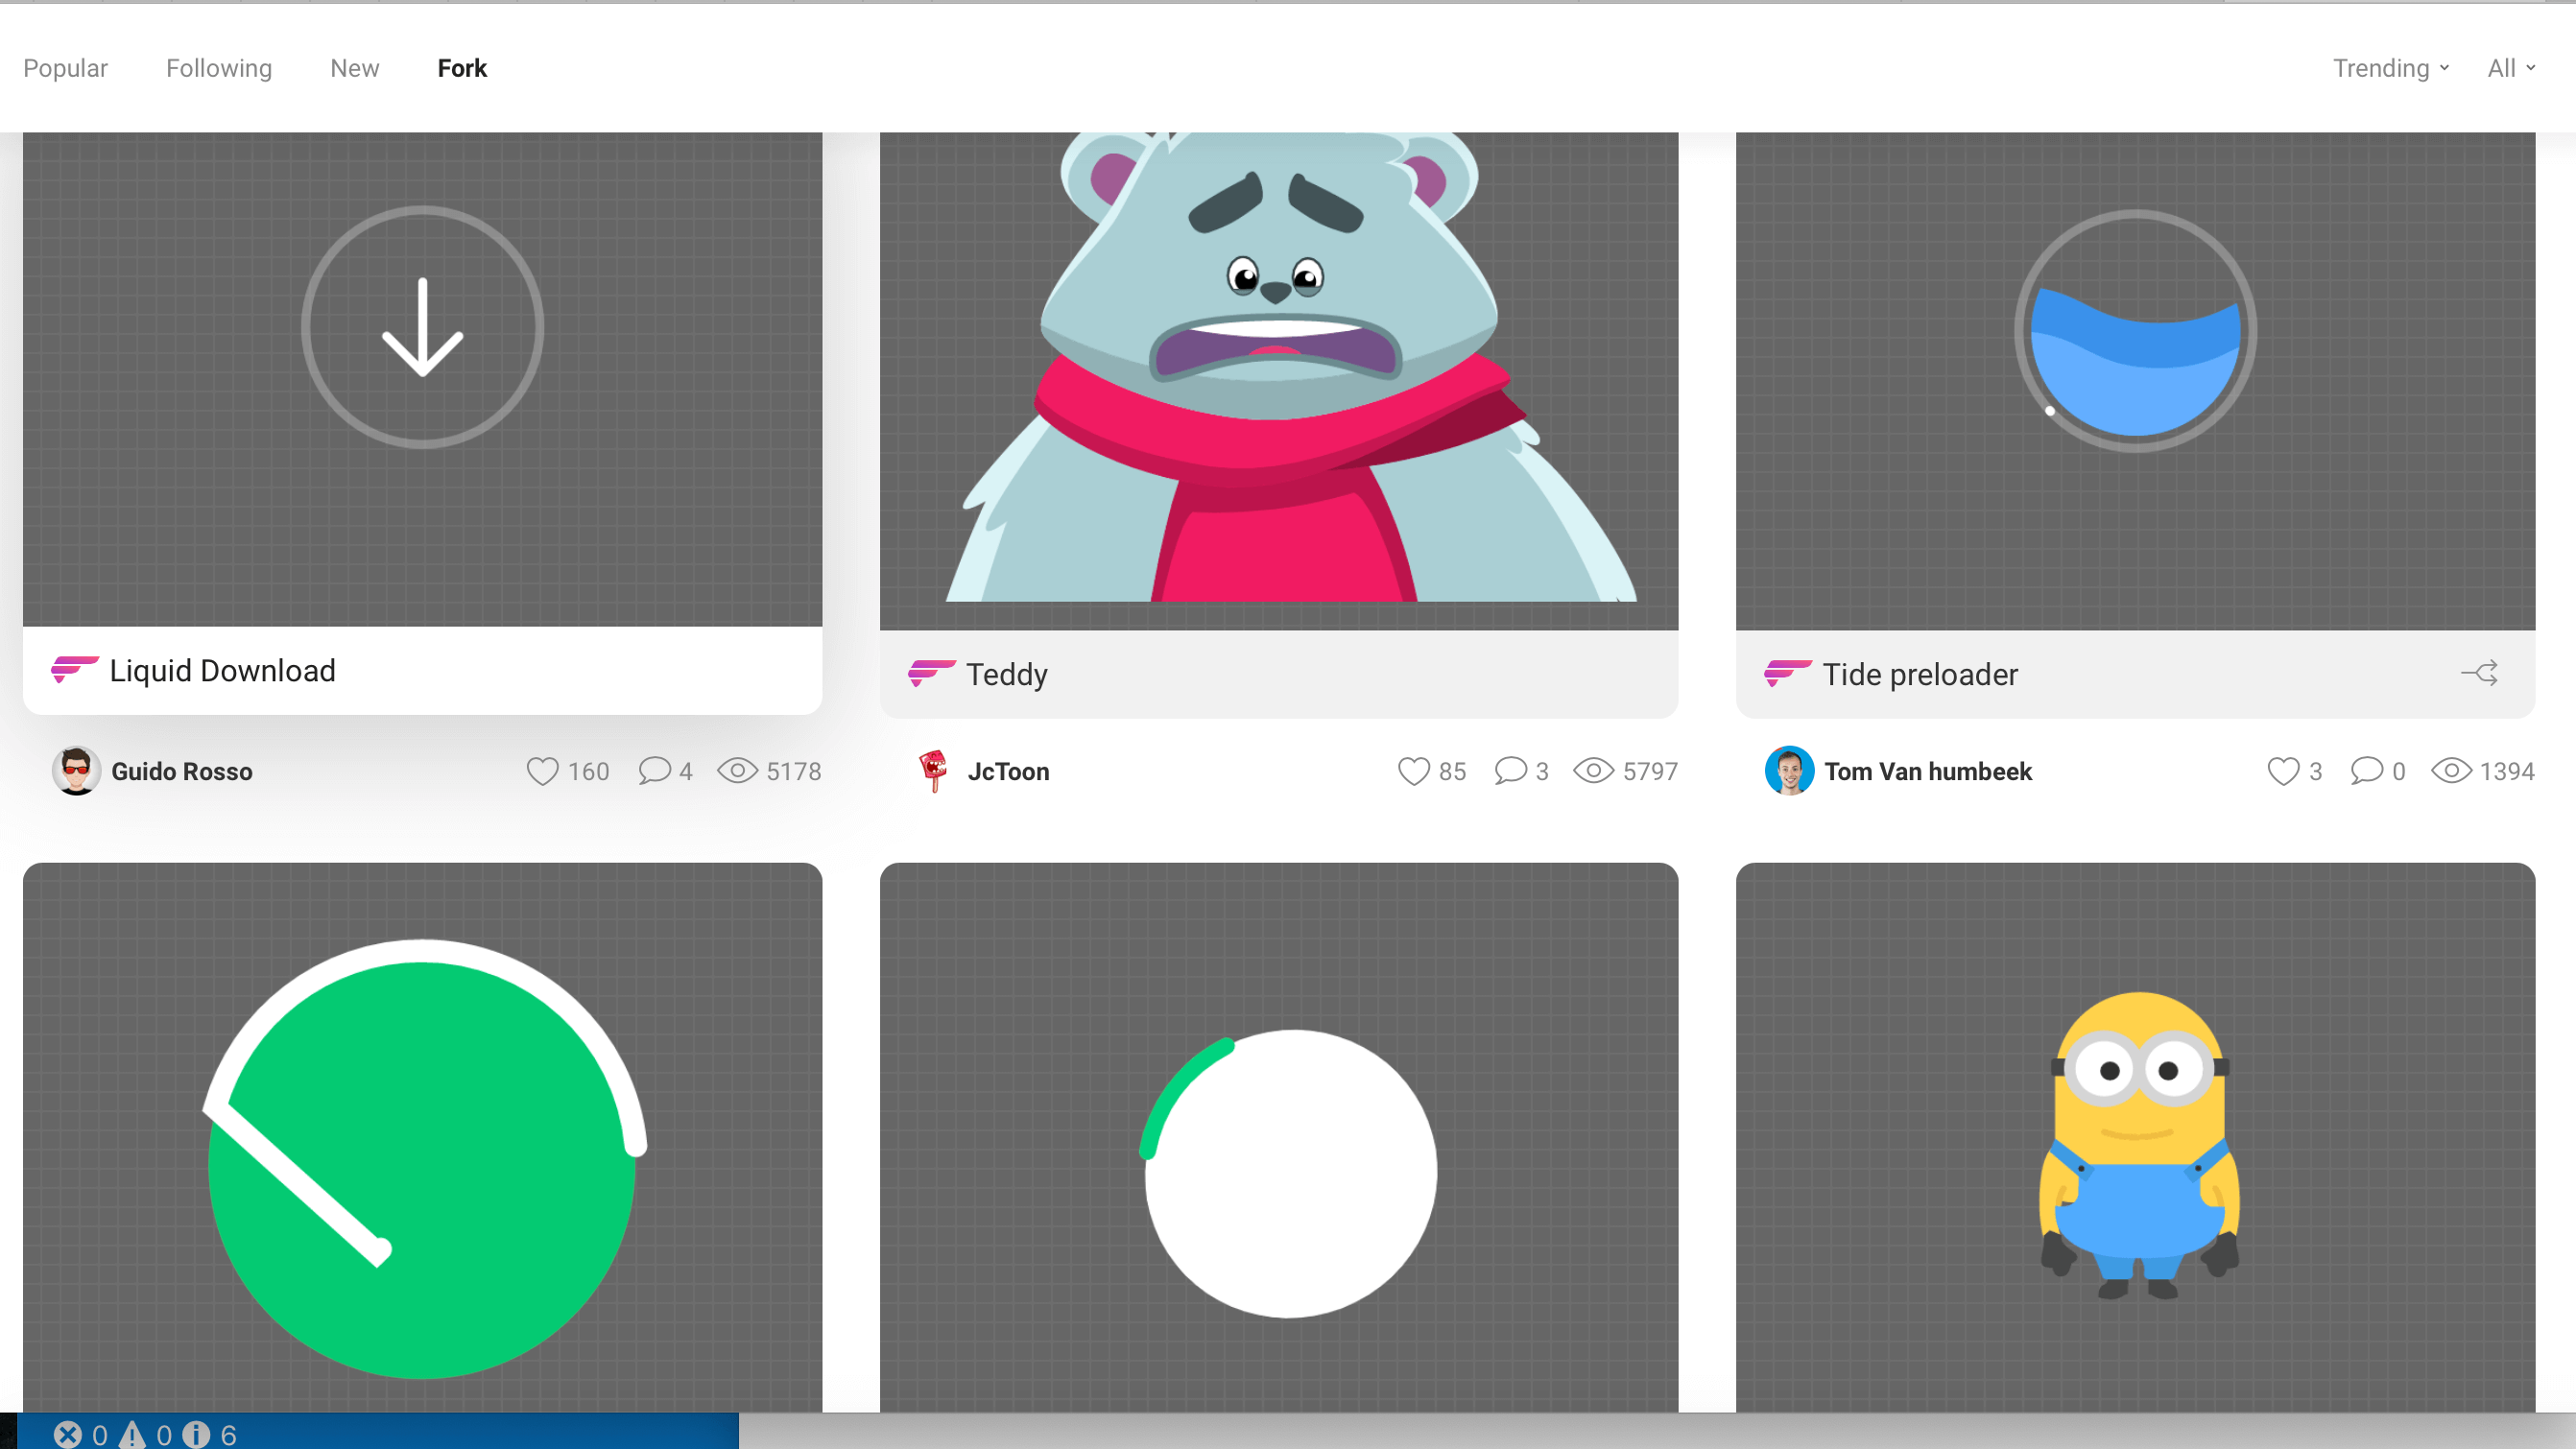2576x1449 pixels.
Task: Click warning triangle in status bar
Action: (132, 1435)
